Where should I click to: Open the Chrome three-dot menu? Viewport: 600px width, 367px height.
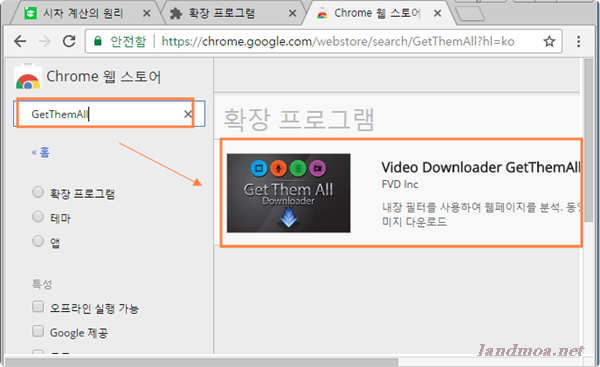pos(578,41)
